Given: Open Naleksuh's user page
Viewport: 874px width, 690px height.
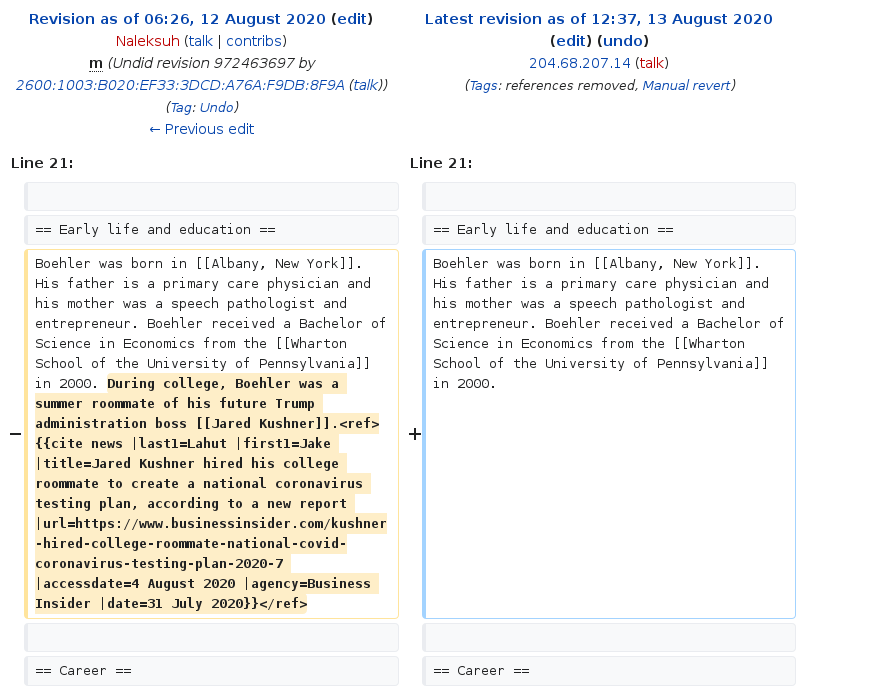Looking at the screenshot, I should 148,40.
